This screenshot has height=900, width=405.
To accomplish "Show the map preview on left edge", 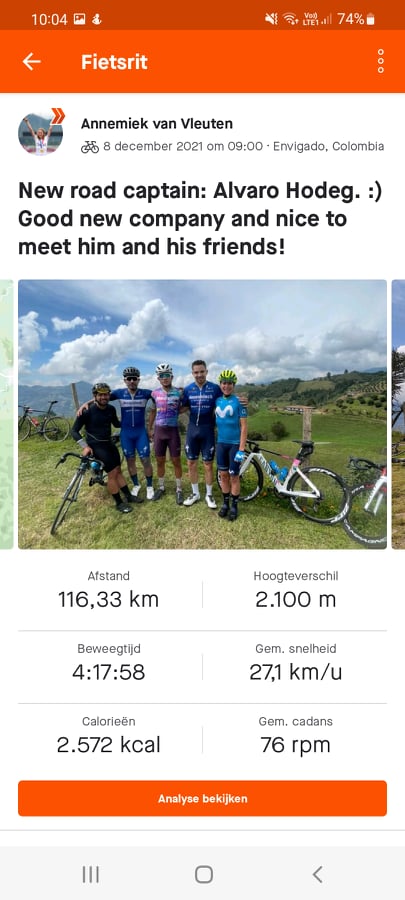I will (6, 414).
